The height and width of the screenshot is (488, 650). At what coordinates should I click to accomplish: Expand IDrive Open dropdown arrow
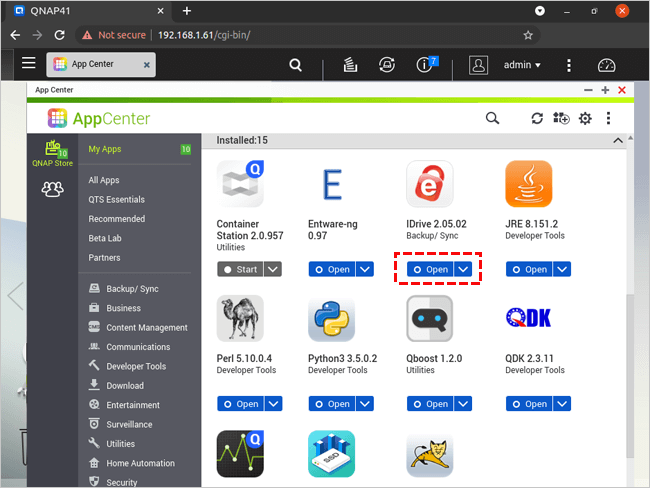(463, 269)
